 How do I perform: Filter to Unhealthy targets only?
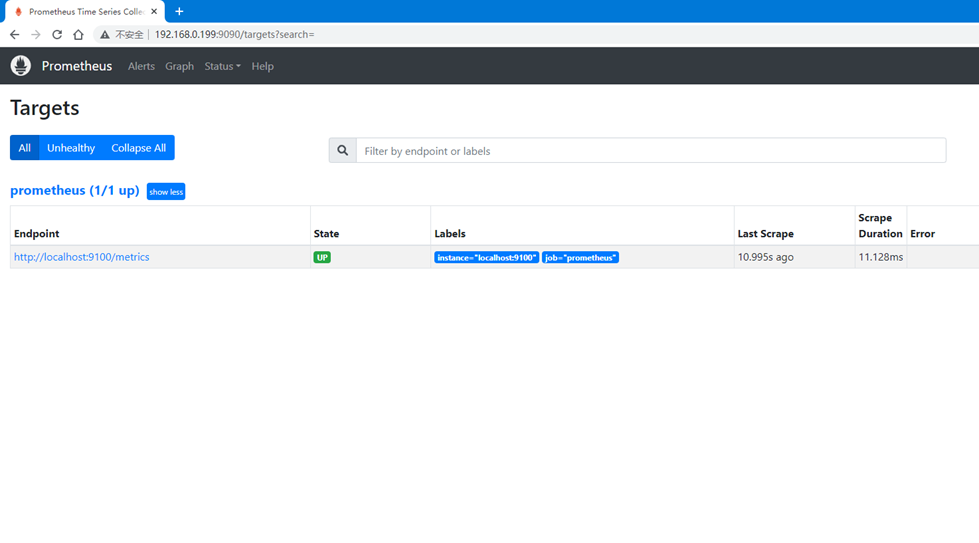coord(71,148)
